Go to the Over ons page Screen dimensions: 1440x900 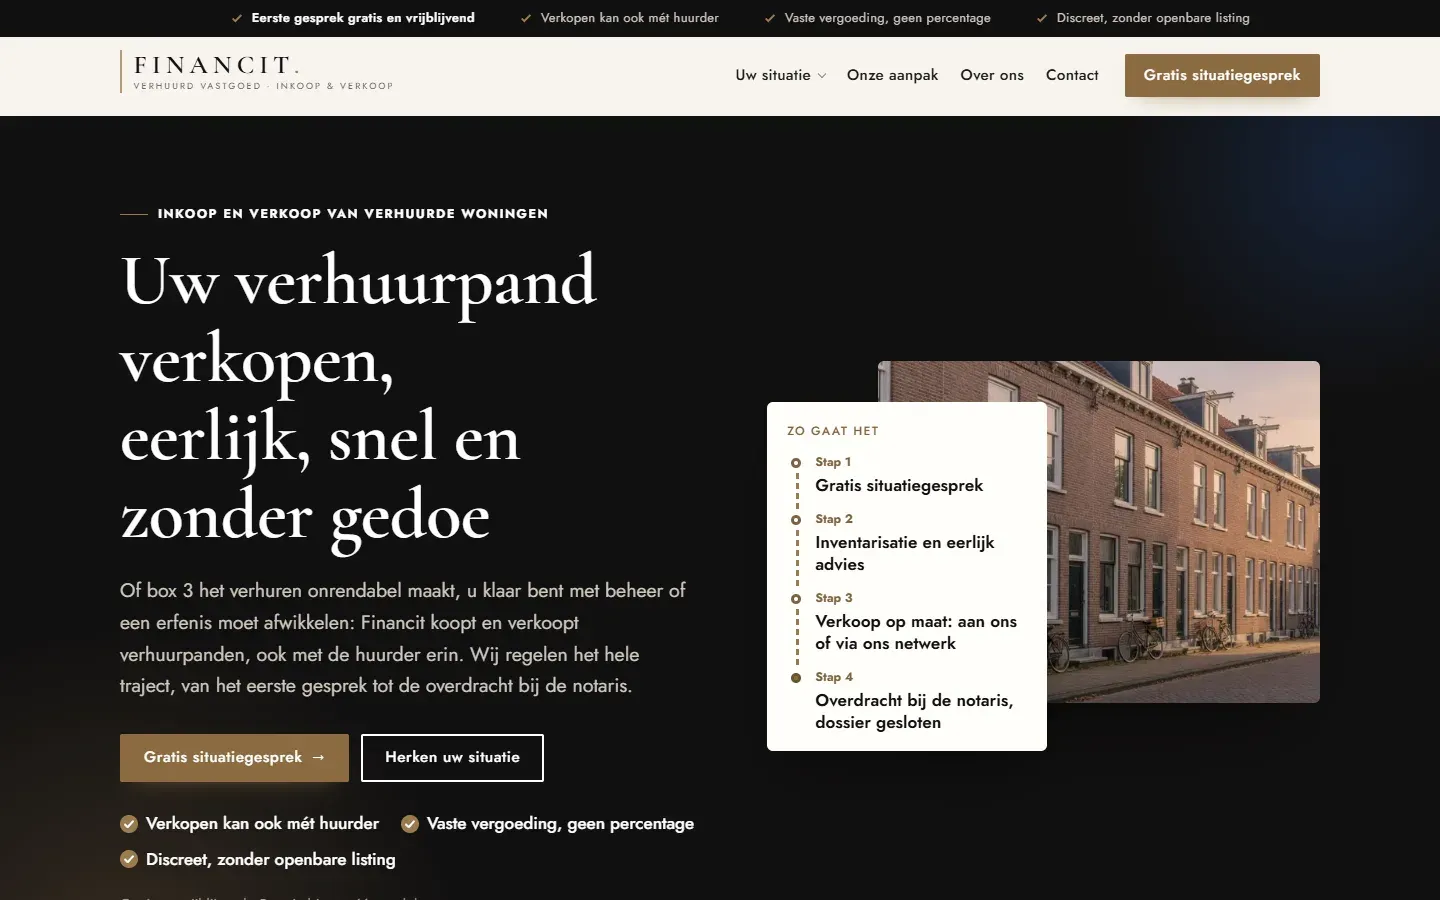pos(992,75)
